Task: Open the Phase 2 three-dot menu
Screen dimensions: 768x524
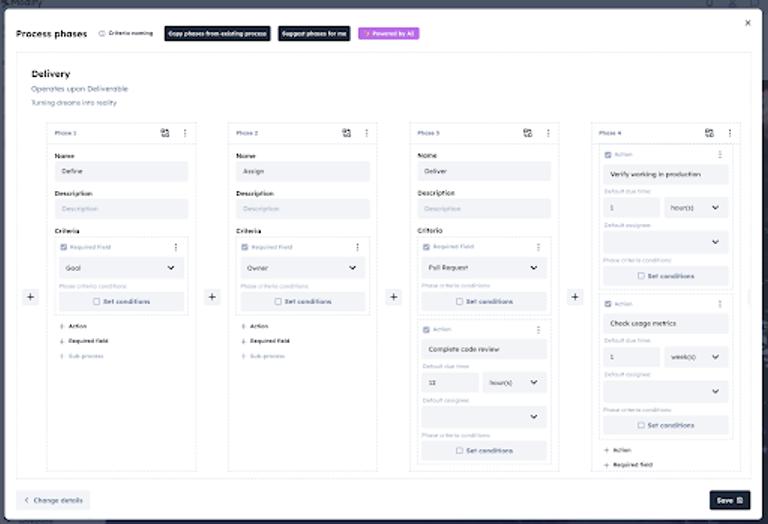Action: pos(366,133)
